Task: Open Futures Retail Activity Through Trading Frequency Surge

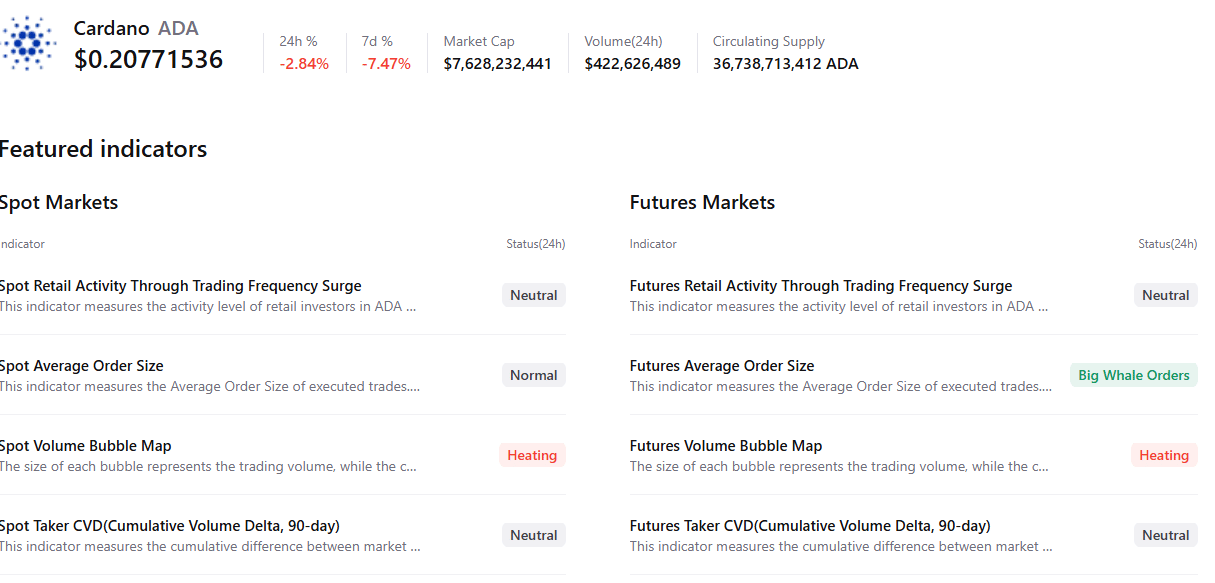Action: [821, 286]
